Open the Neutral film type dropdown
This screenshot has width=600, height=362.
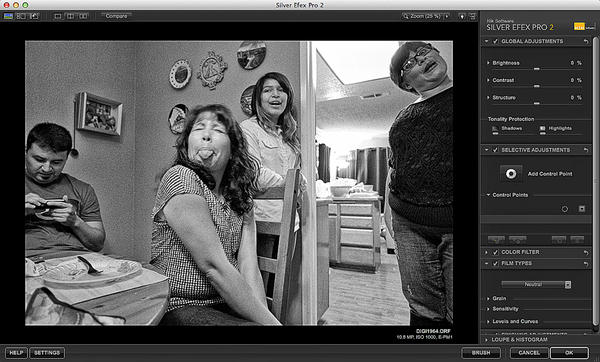pos(536,284)
